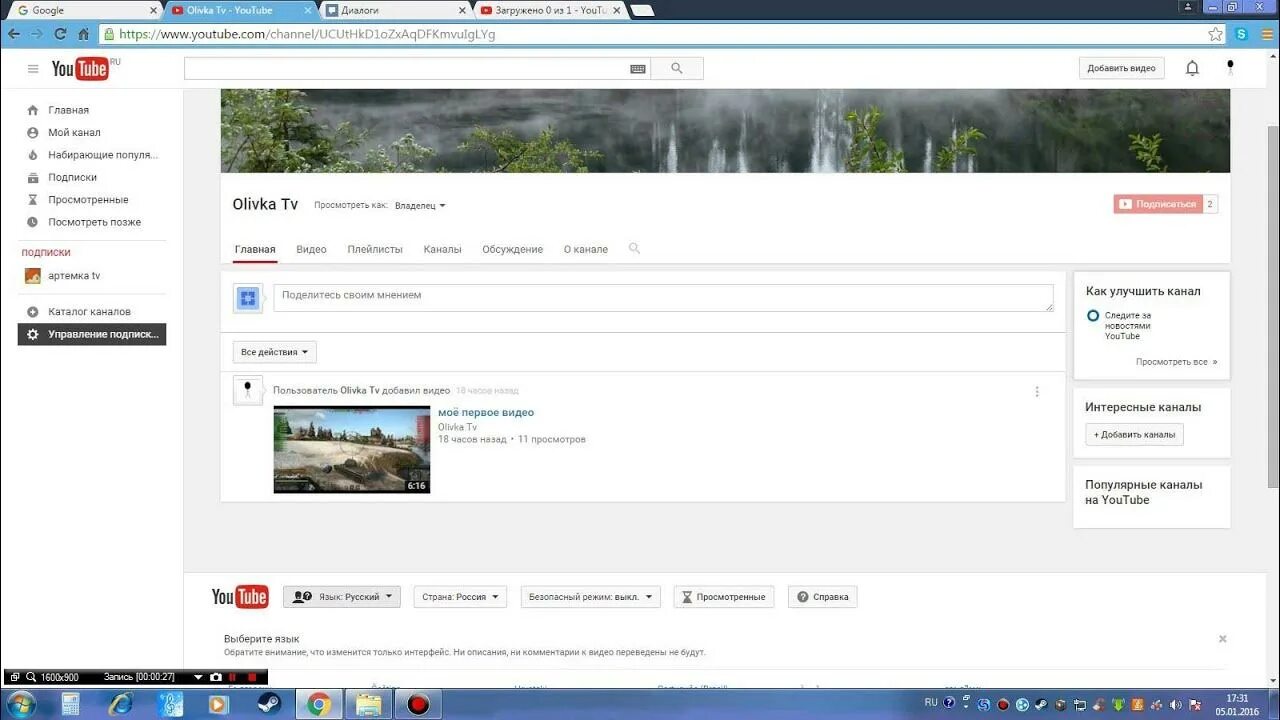The width and height of the screenshot is (1280, 720).
Task: Click the Skype extension icon in Chrome
Action: click(1242, 34)
